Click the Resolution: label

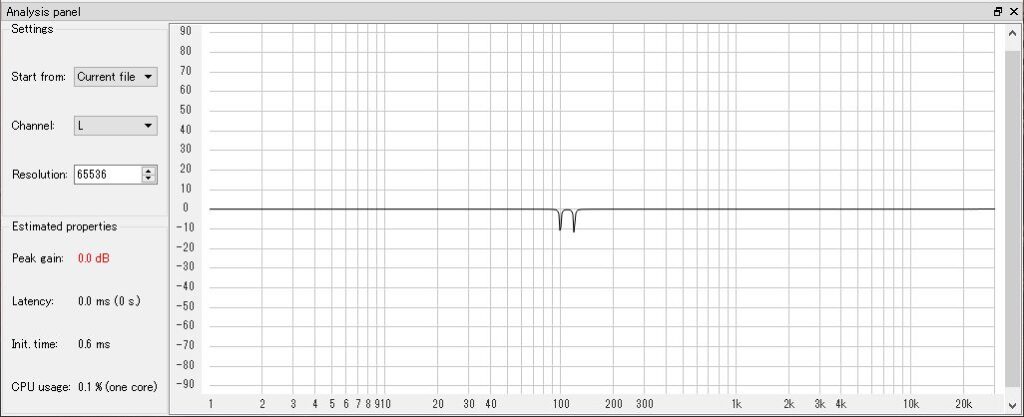click(40, 175)
